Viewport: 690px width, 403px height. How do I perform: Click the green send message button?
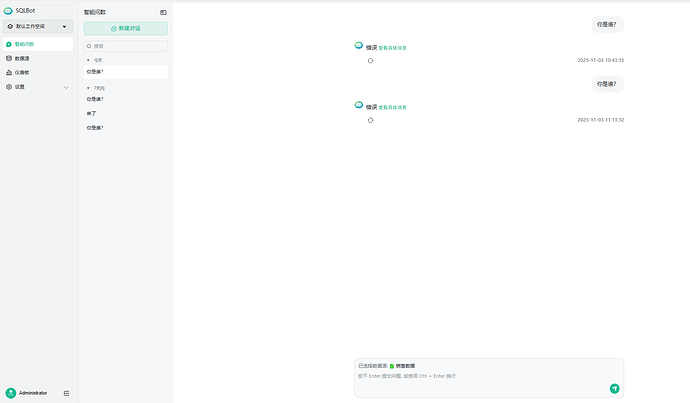614,388
